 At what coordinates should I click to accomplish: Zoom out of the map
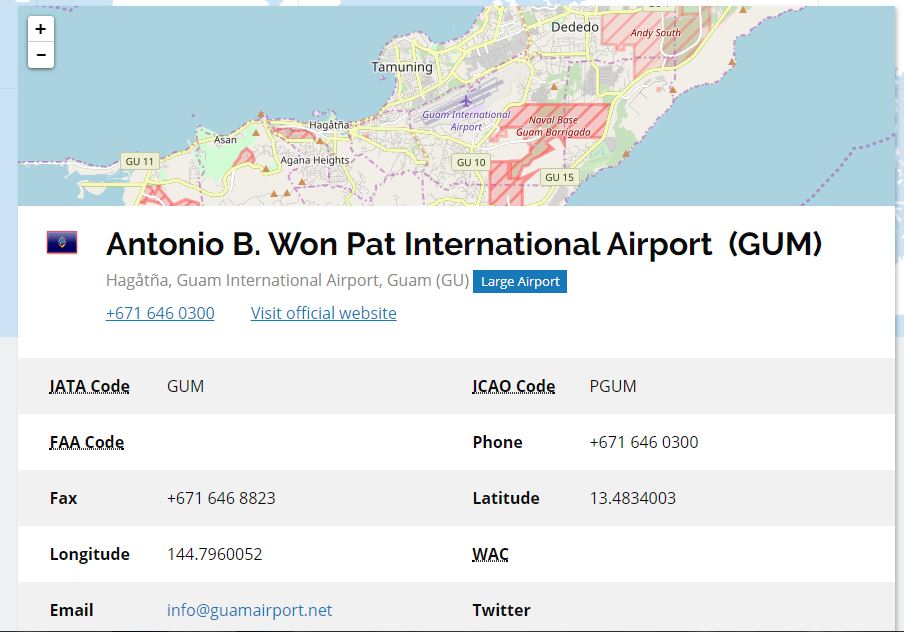[40, 55]
